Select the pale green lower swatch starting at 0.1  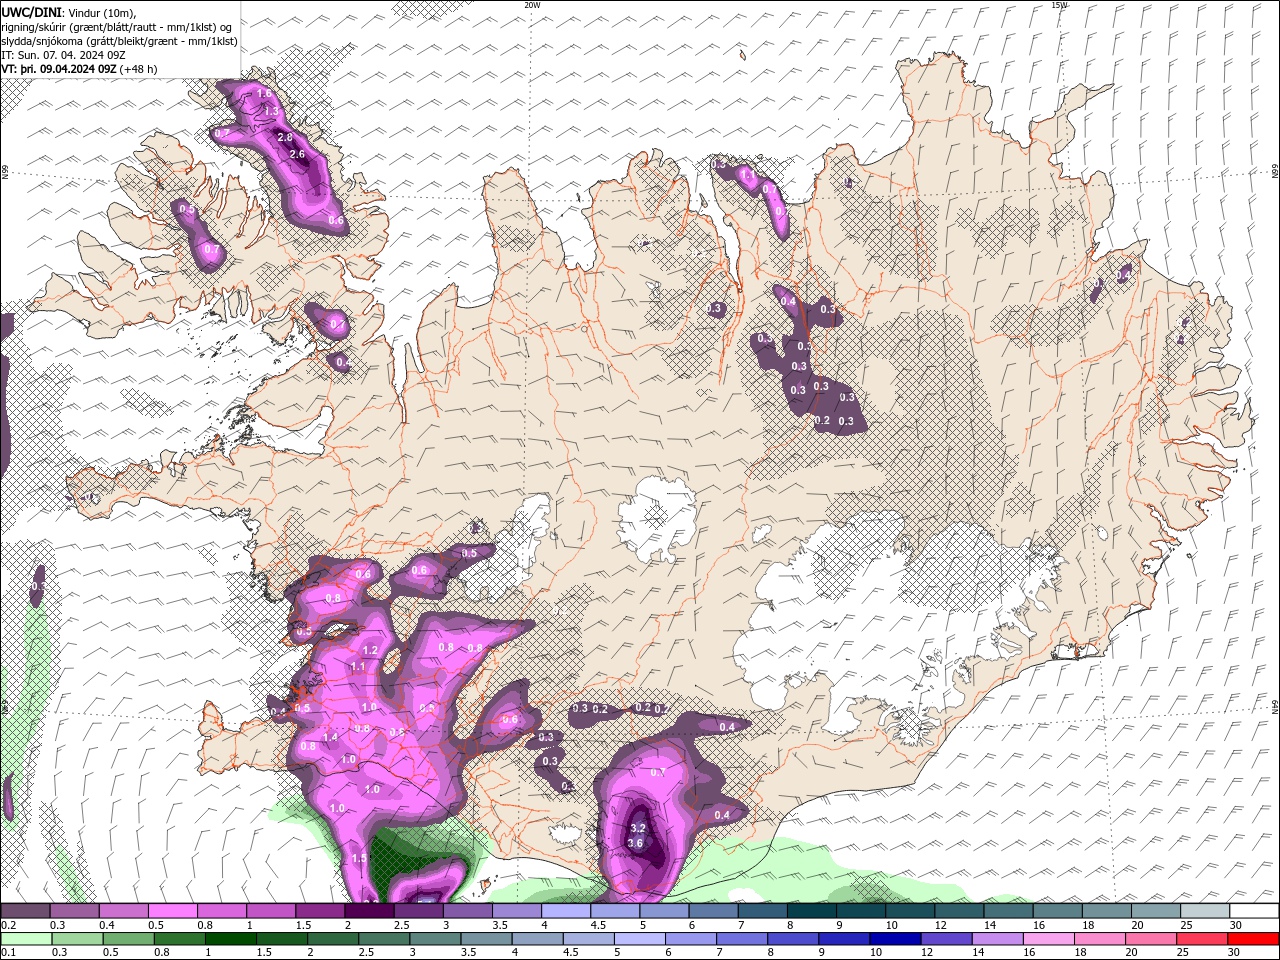(x=26, y=939)
